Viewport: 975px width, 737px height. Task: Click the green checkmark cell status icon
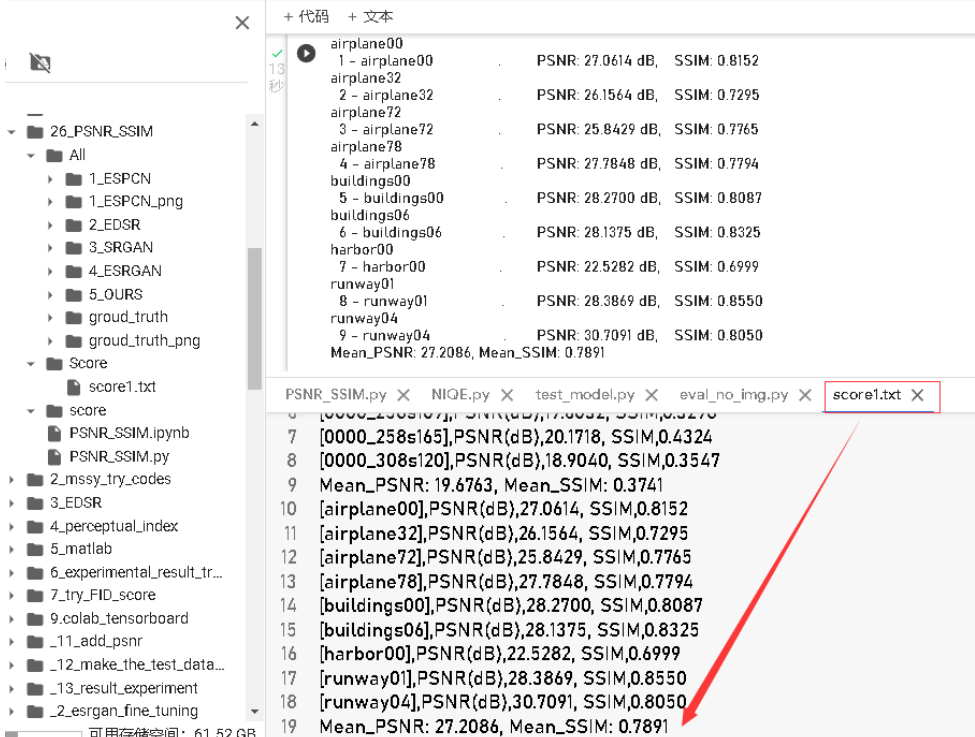coord(277,53)
